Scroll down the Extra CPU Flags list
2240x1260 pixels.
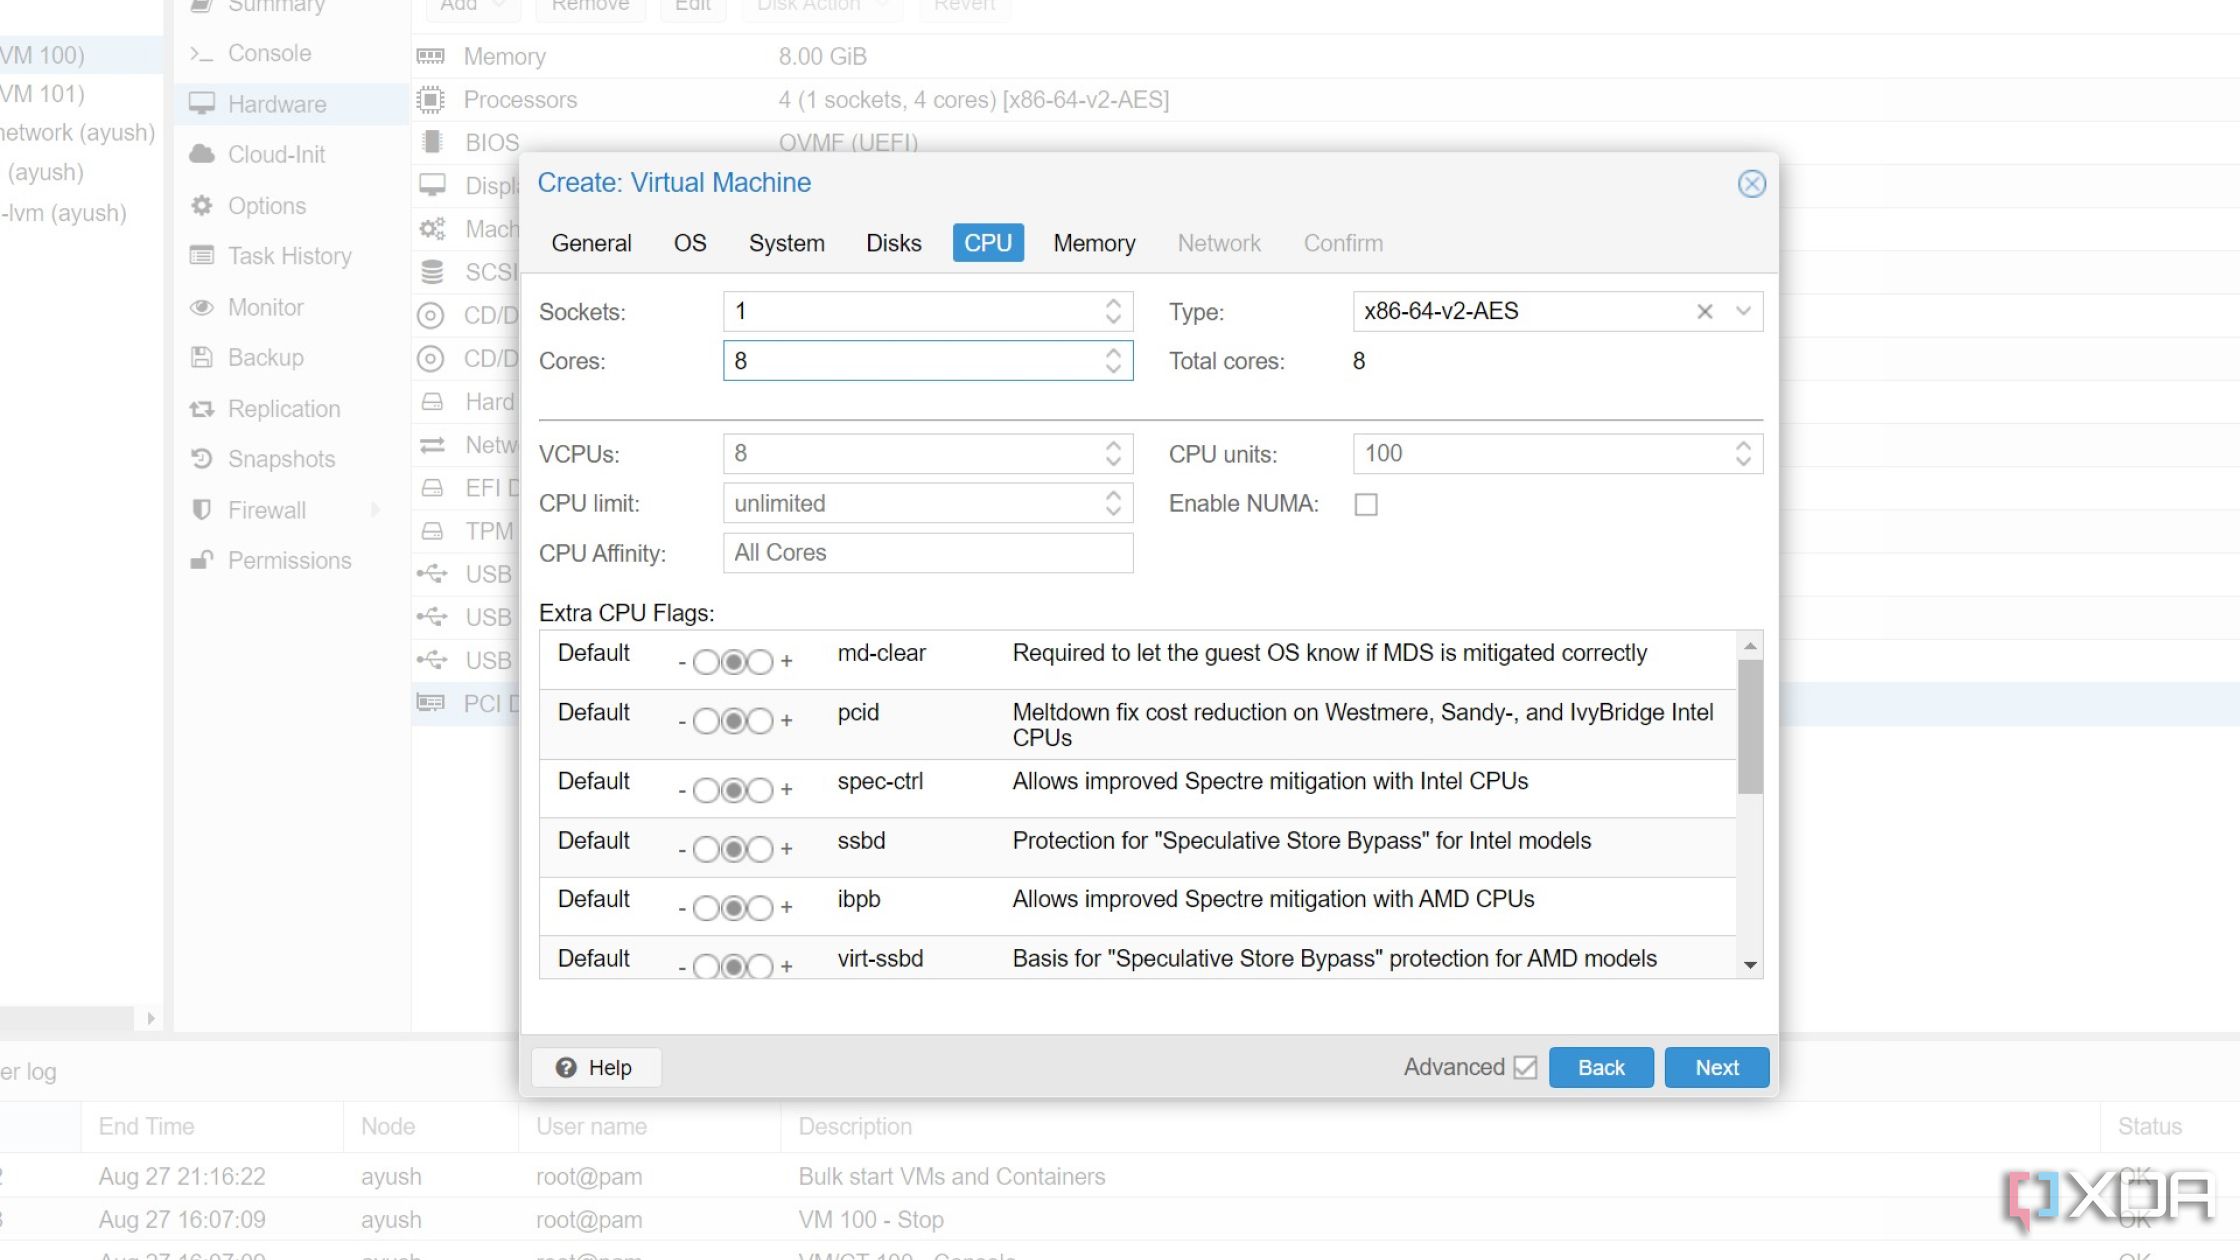[1751, 968]
